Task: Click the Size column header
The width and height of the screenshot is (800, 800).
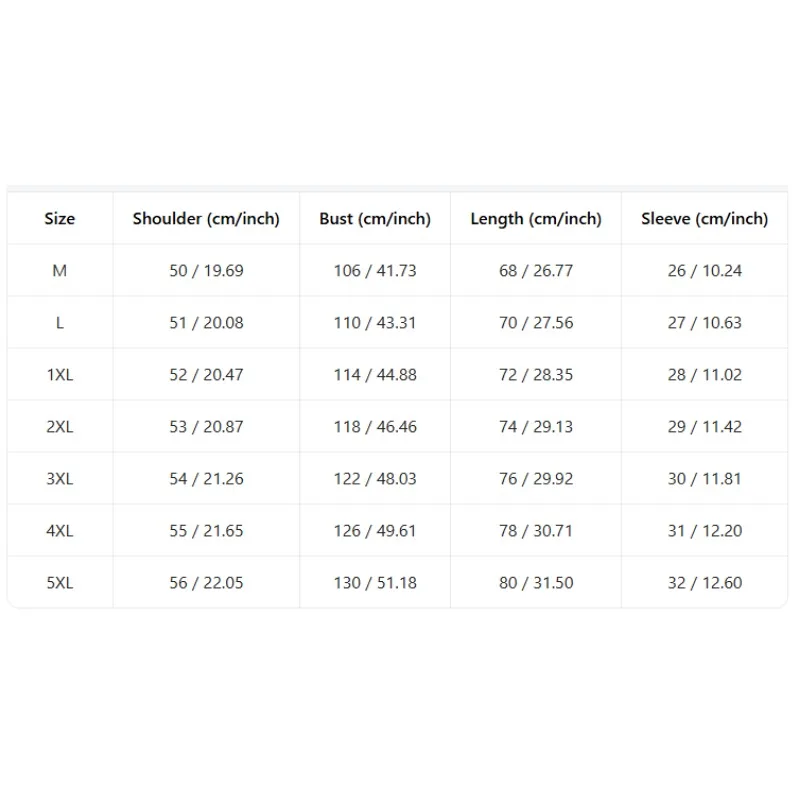Action: (x=60, y=218)
